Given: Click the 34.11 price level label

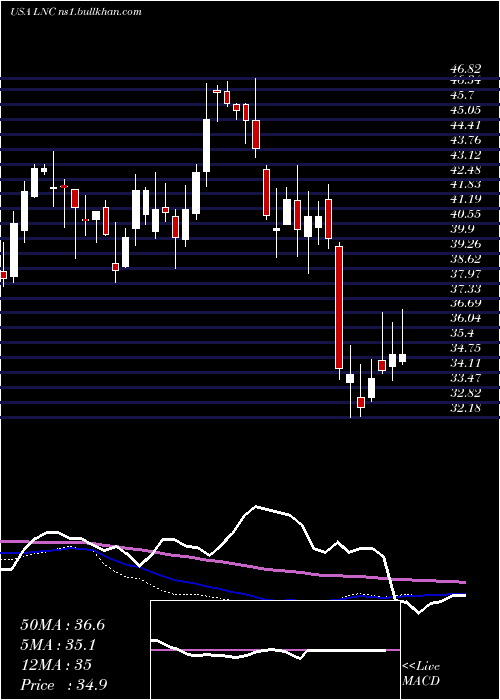Looking at the screenshot, I should [466, 363].
